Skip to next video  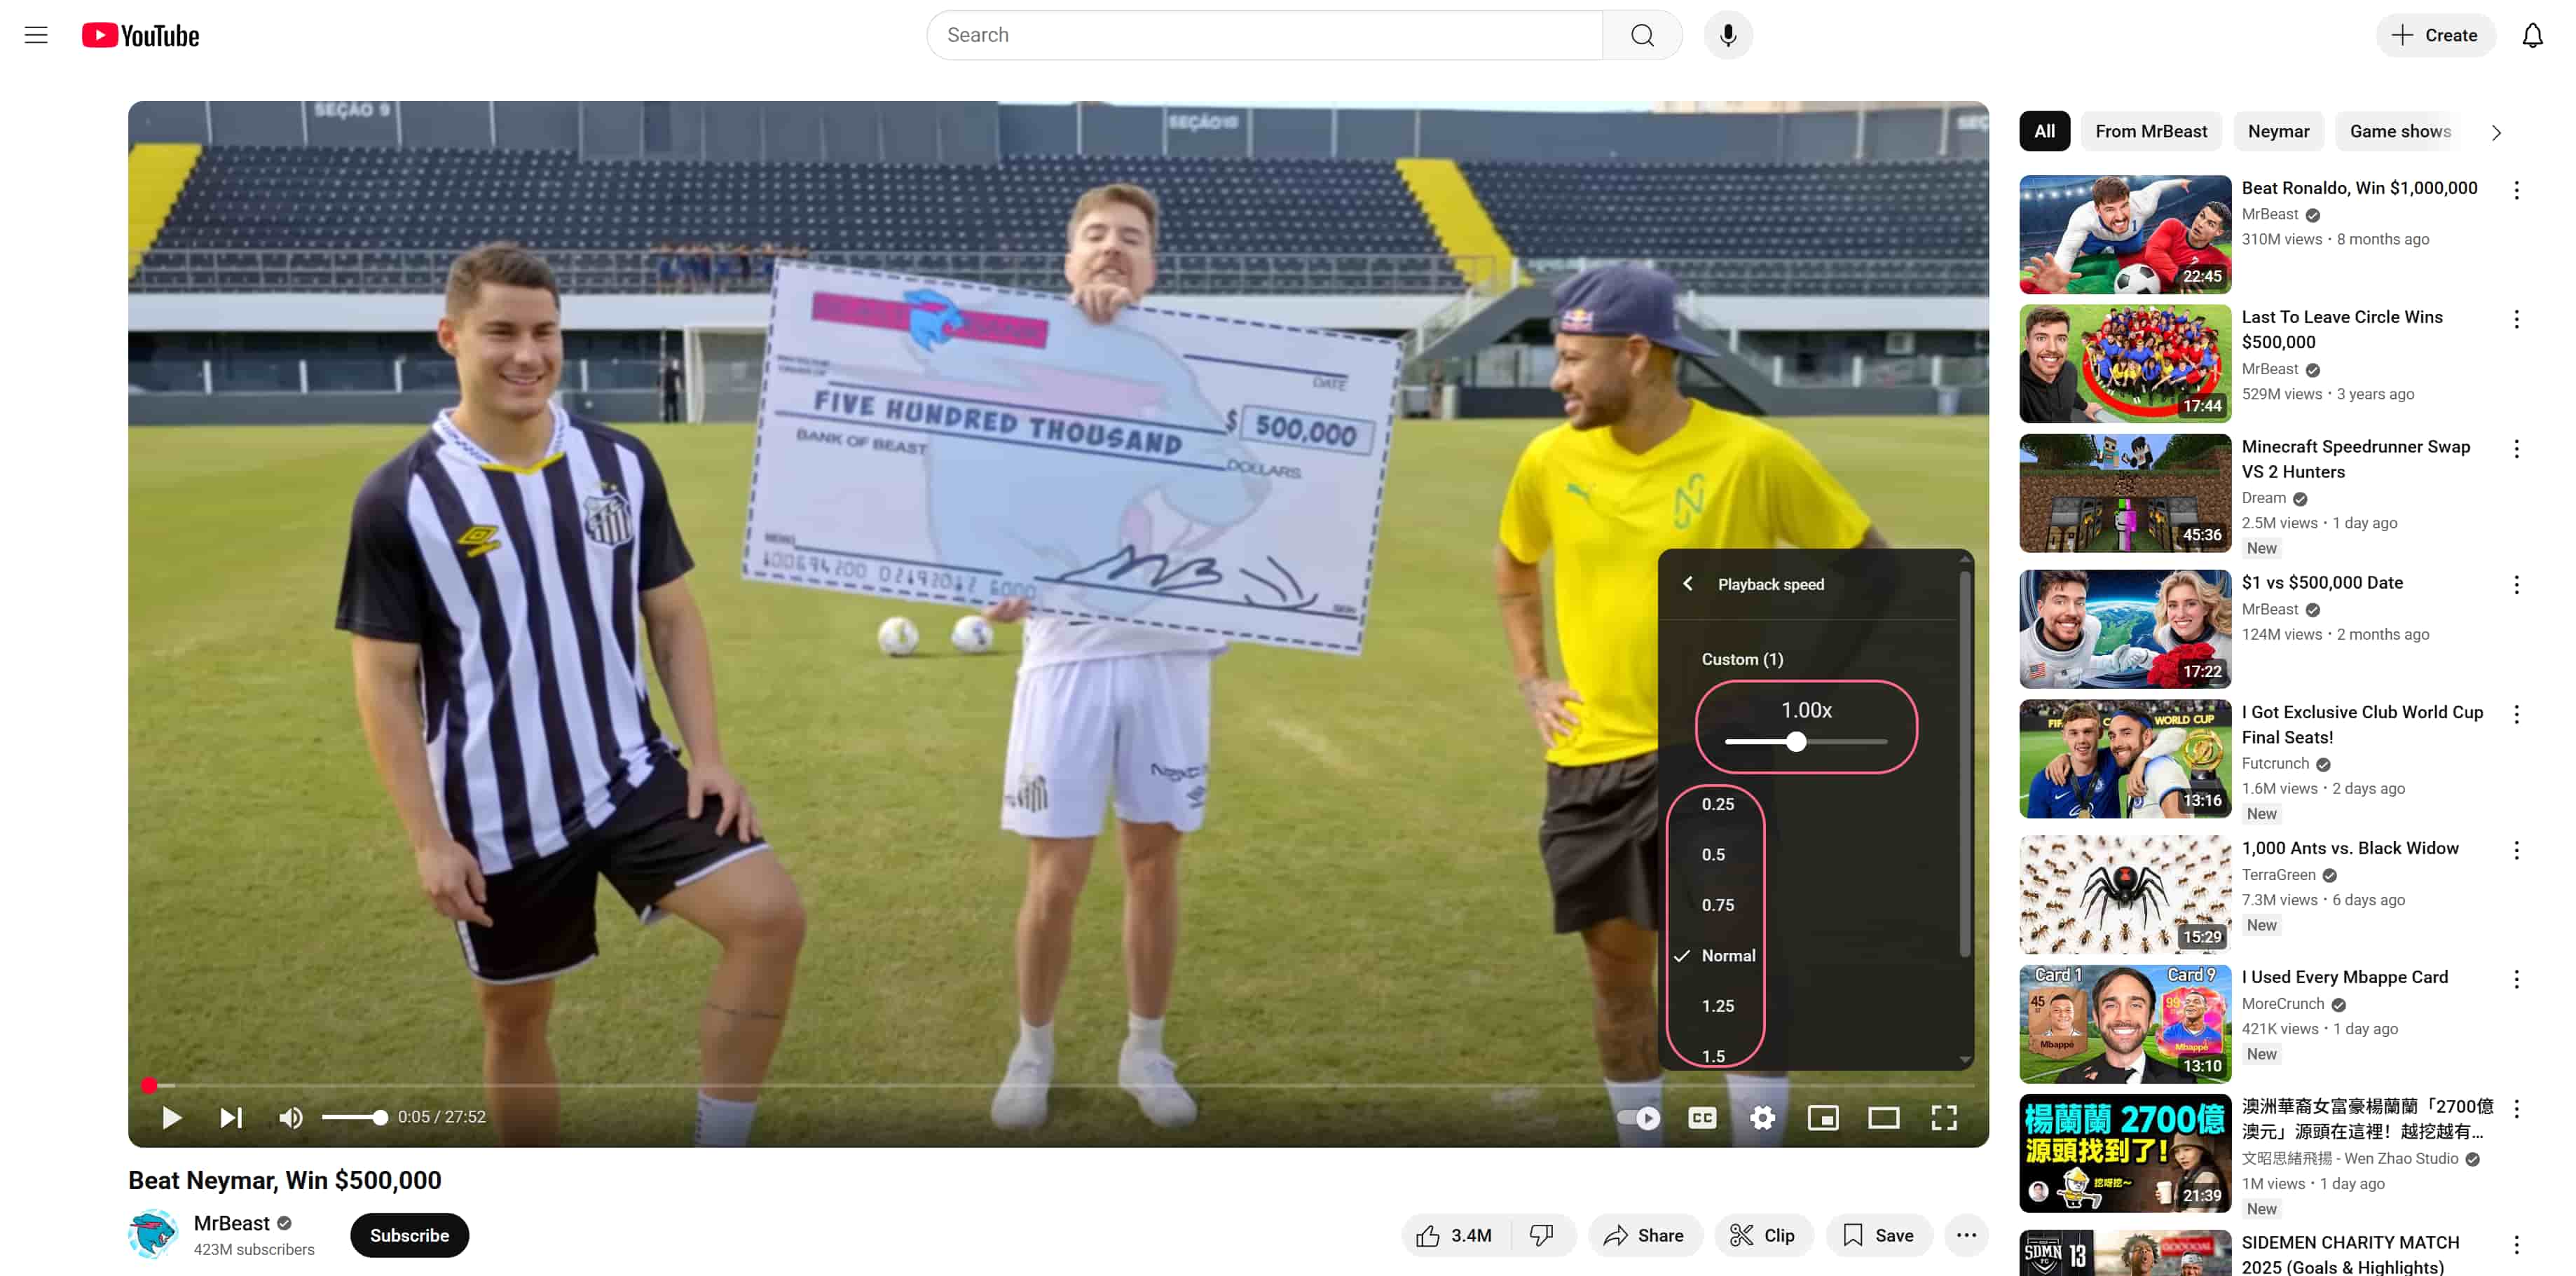[231, 1117]
